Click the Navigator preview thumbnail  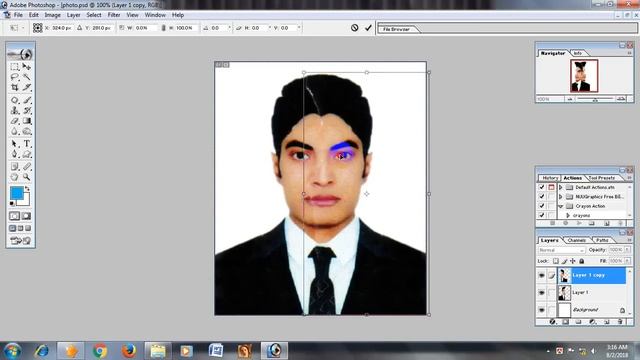tap(584, 76)
